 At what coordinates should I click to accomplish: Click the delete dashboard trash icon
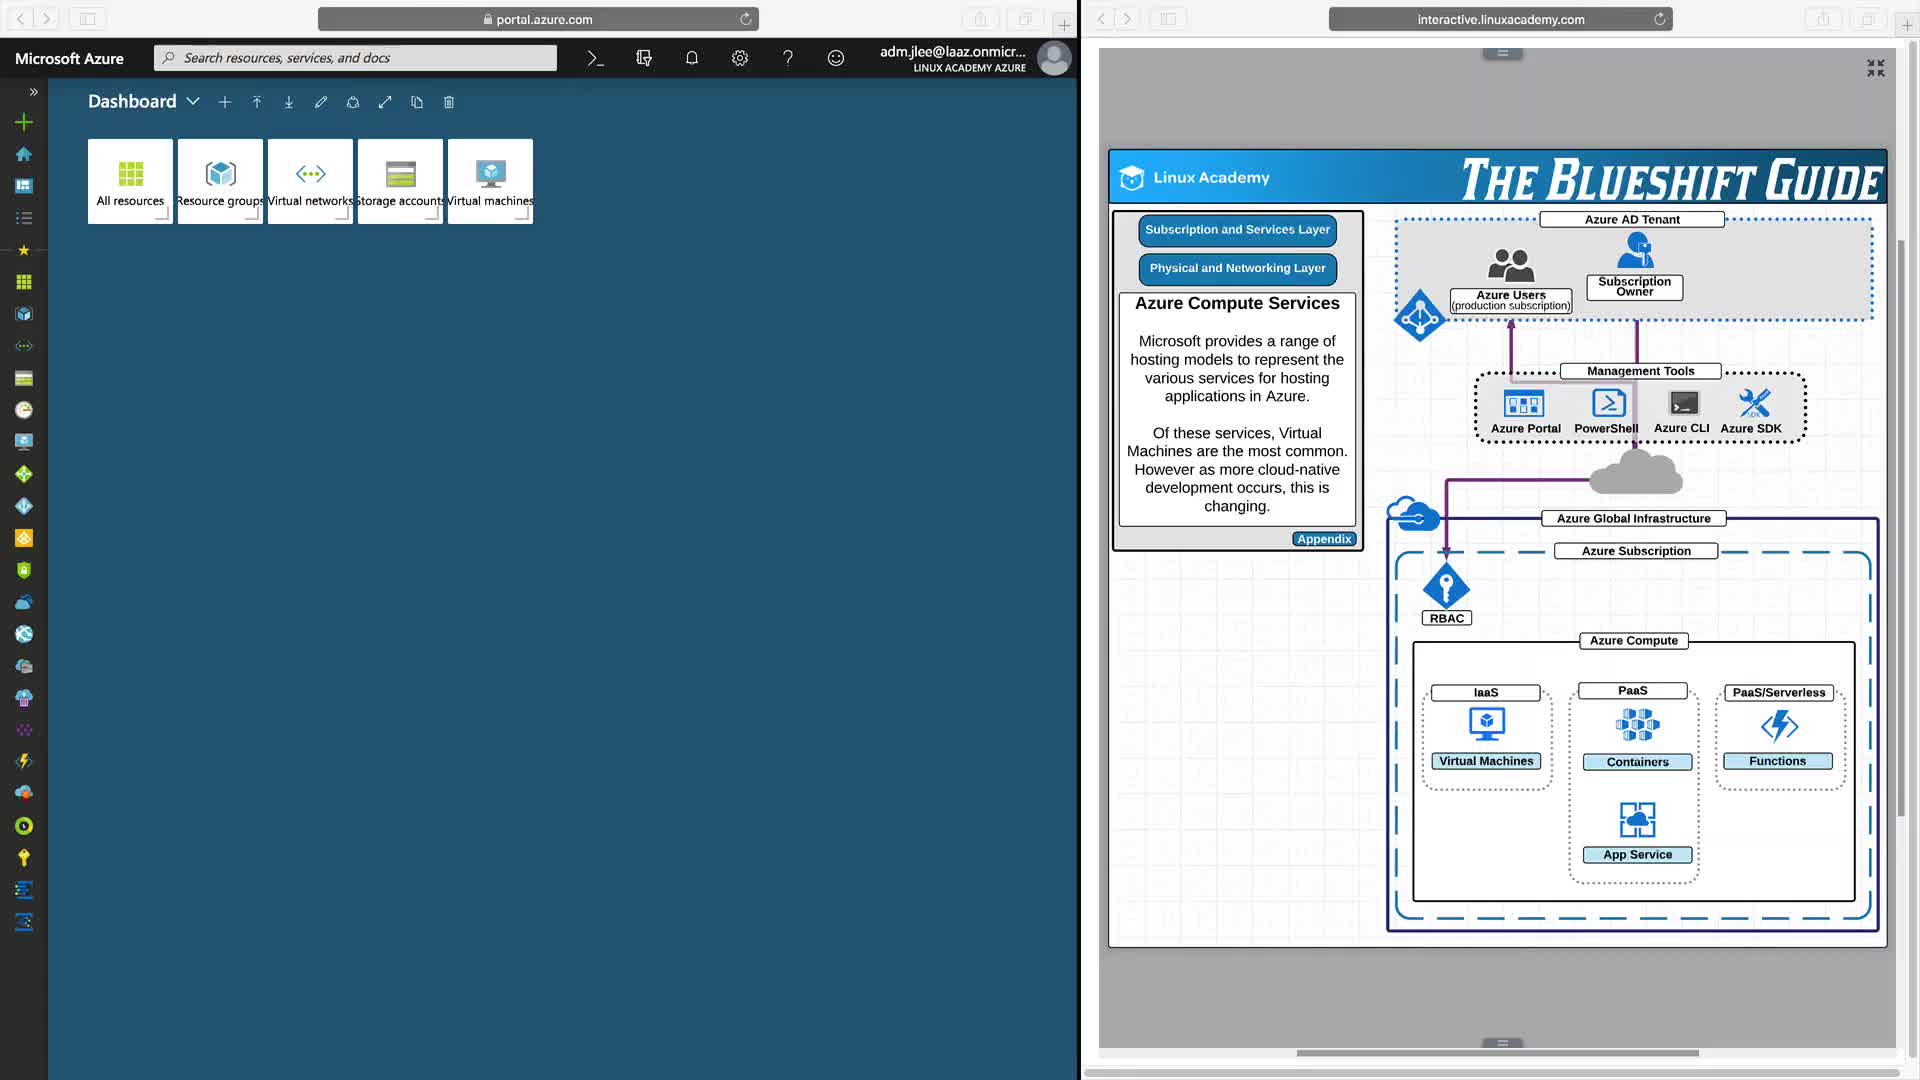pyautogui.click(x=449, y=102)
